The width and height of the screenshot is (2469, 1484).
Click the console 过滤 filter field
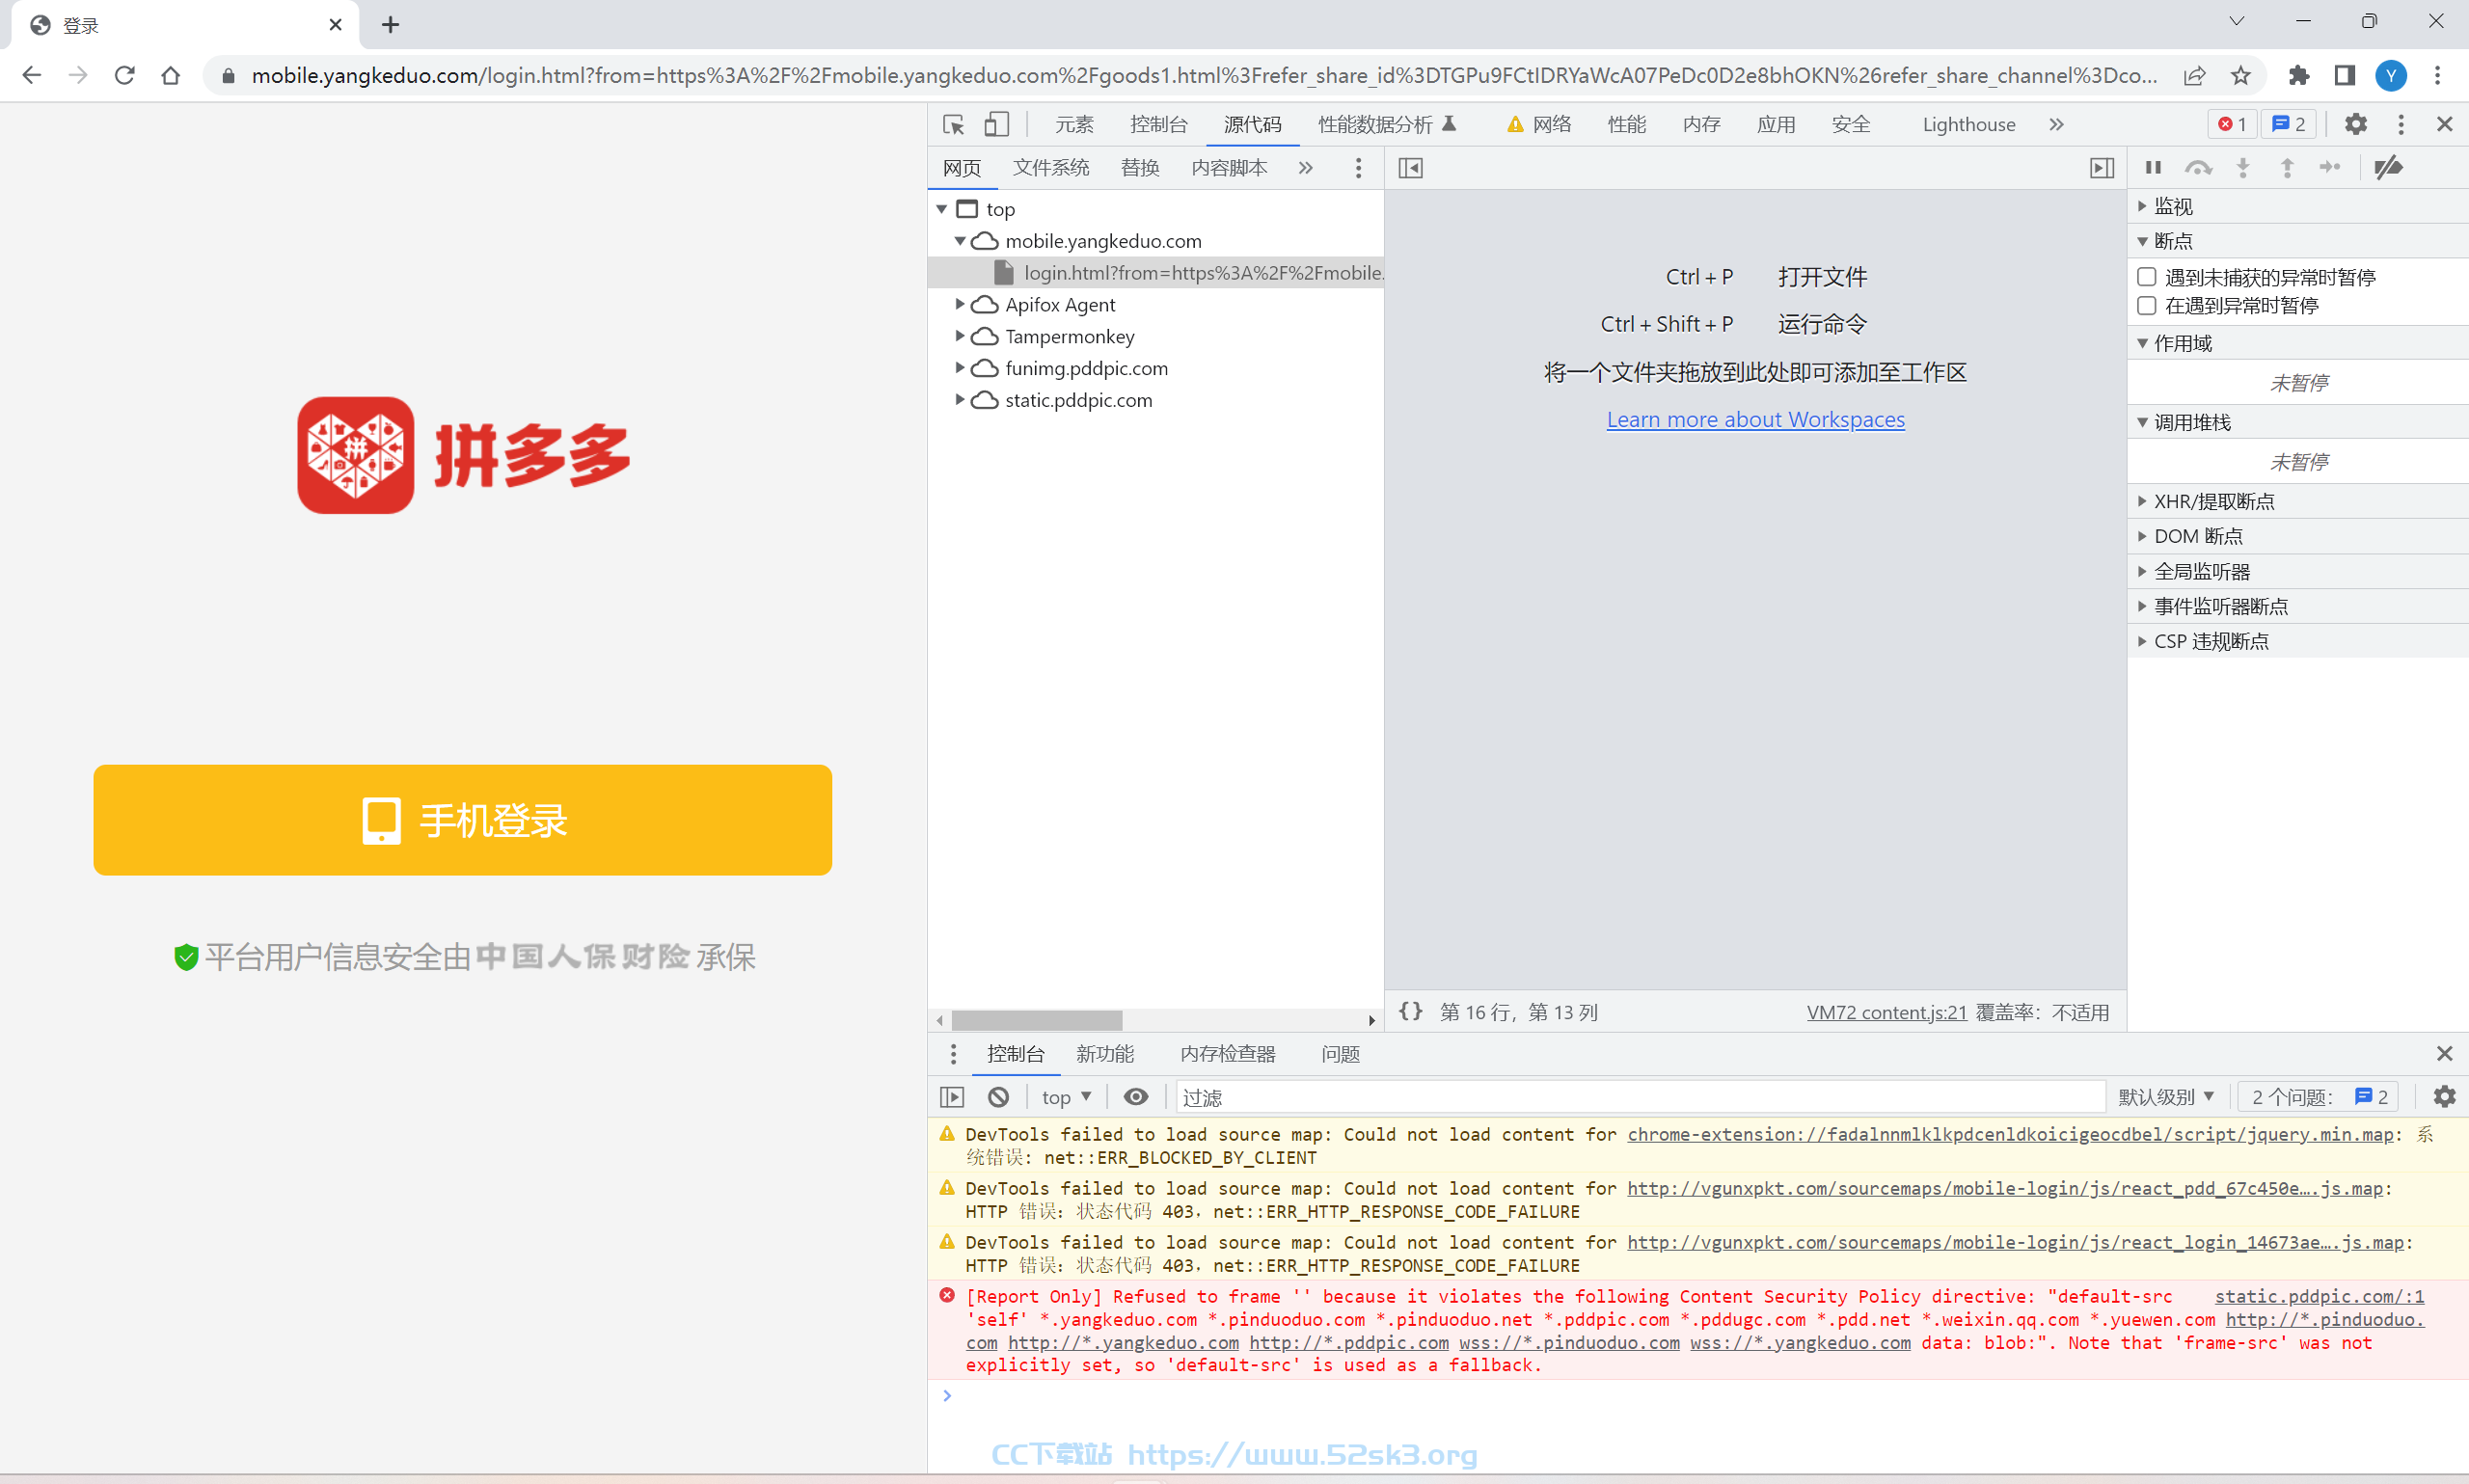[x=1640, y=1097]
